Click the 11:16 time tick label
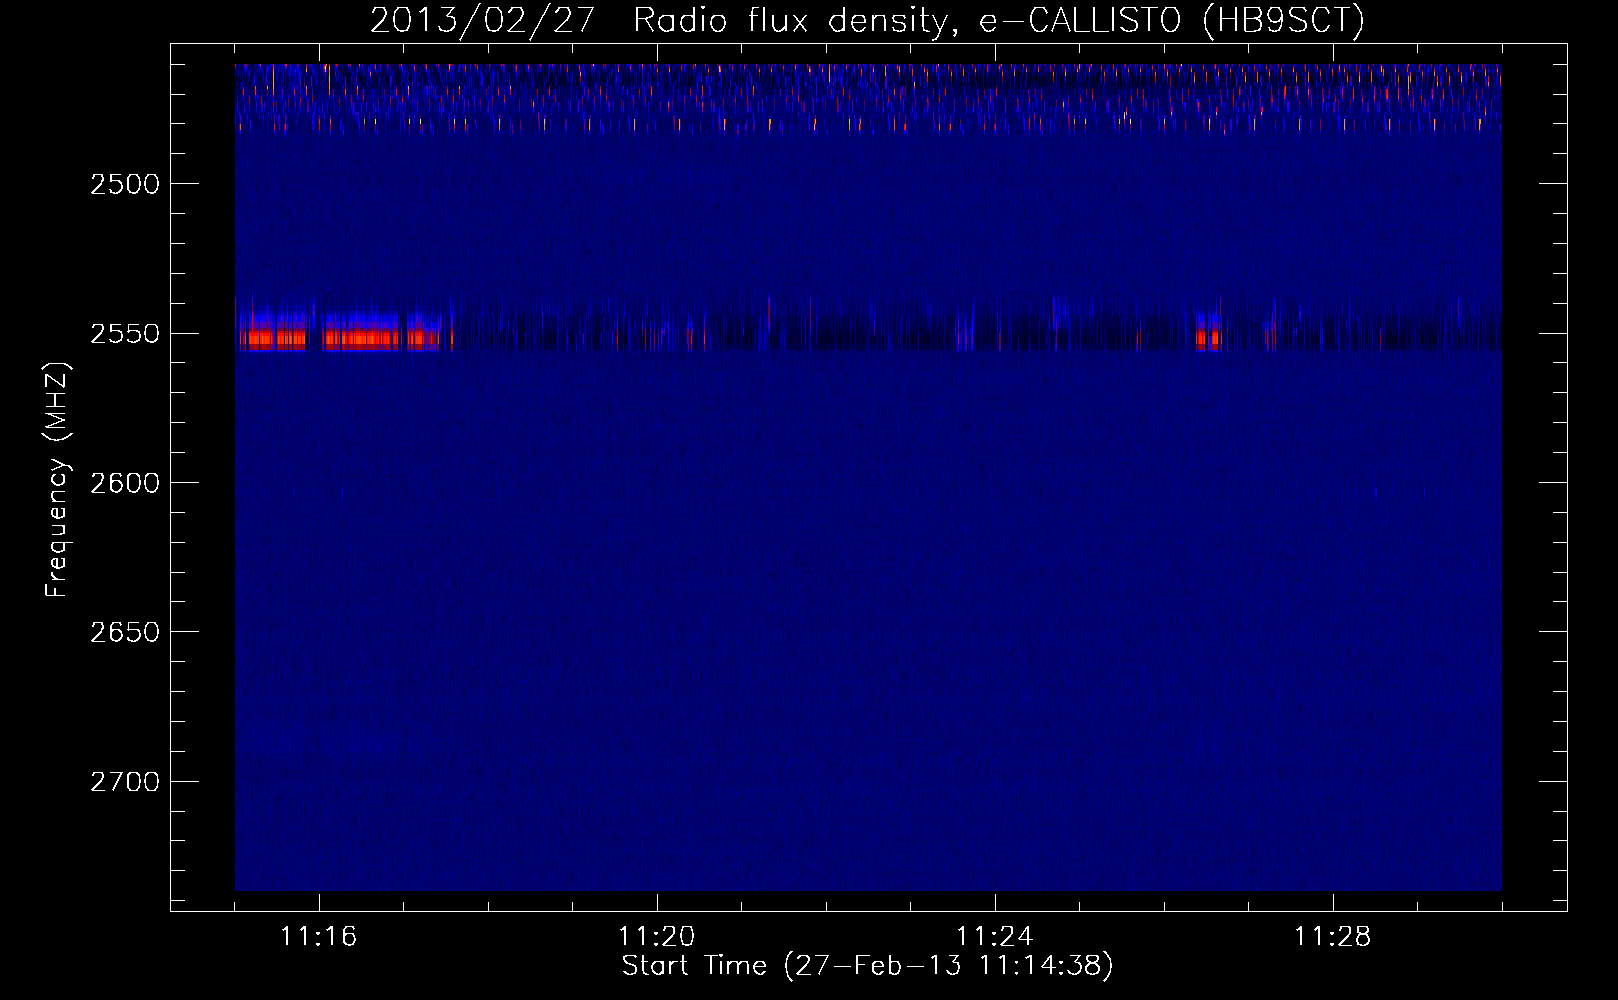1618x1000 pixels. (318, 937)
